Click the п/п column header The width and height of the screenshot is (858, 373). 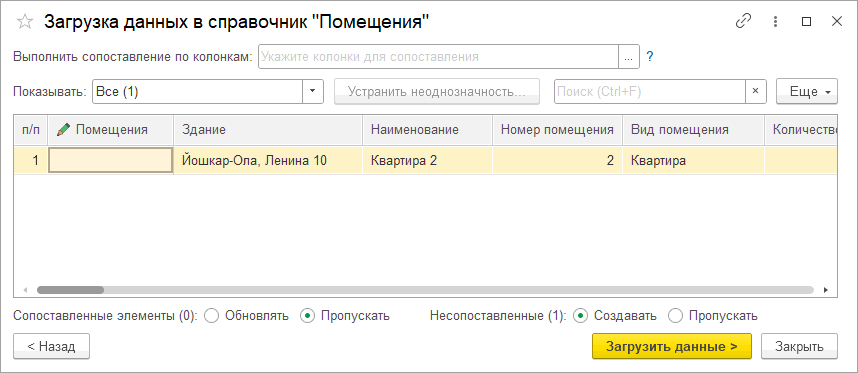click(x=31, y=130)
